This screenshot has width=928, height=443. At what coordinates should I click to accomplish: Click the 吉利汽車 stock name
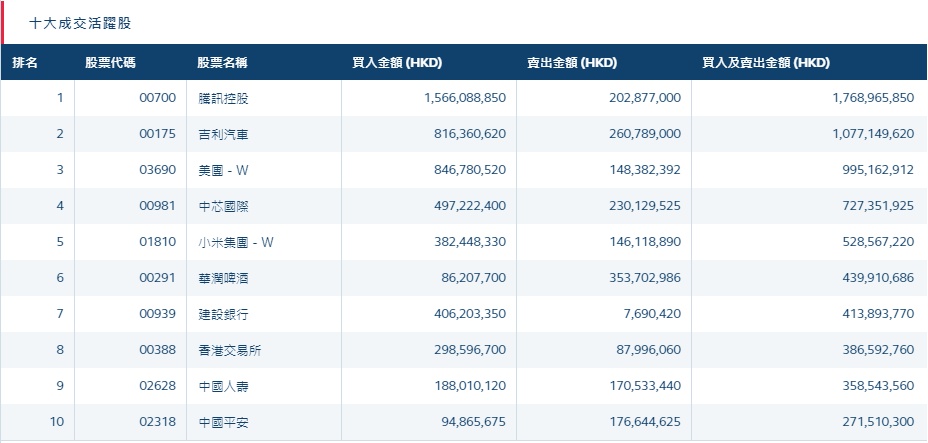point(223,134)
